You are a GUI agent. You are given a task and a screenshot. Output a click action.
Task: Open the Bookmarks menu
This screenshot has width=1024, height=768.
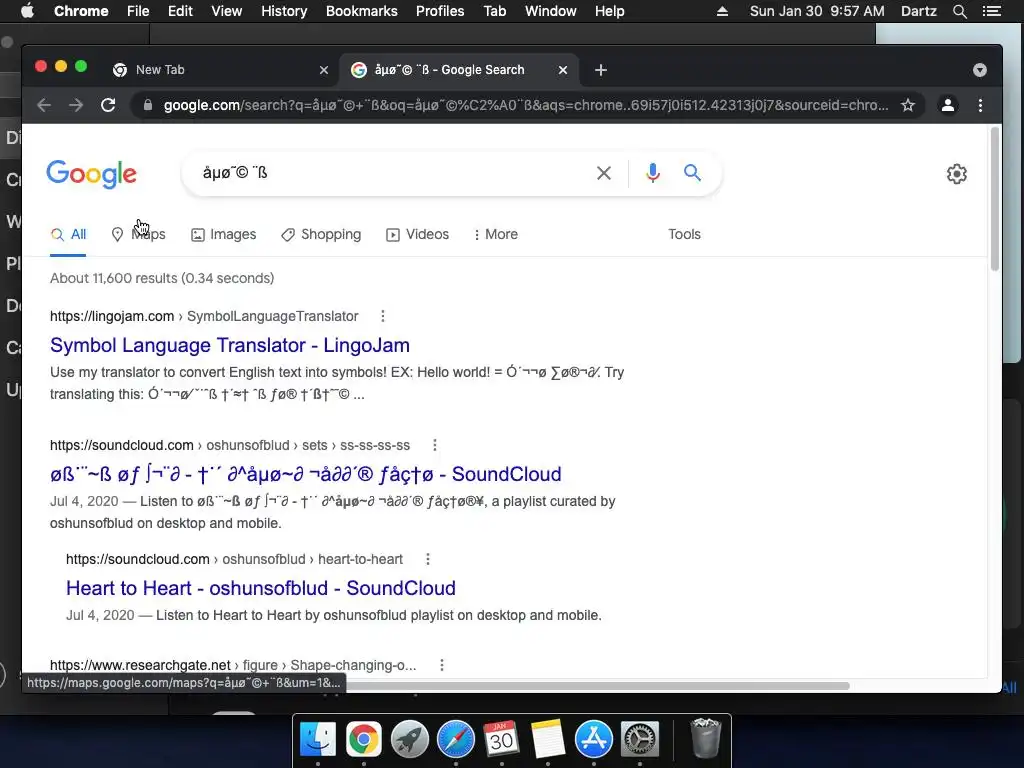pos(362,11)
